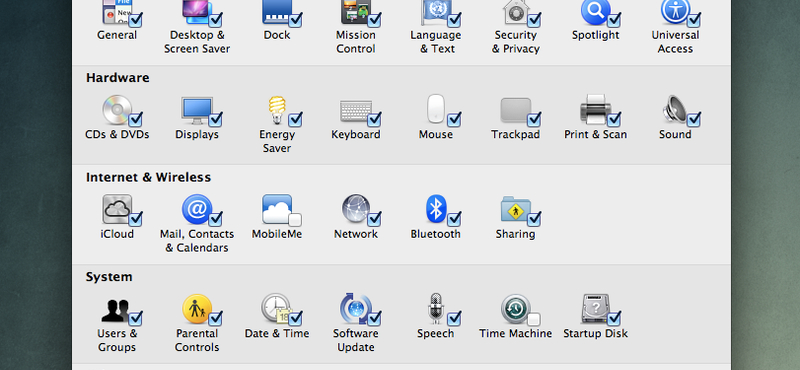Open Date & Time clock icon

pyautogui.click(x=276, y=308)
